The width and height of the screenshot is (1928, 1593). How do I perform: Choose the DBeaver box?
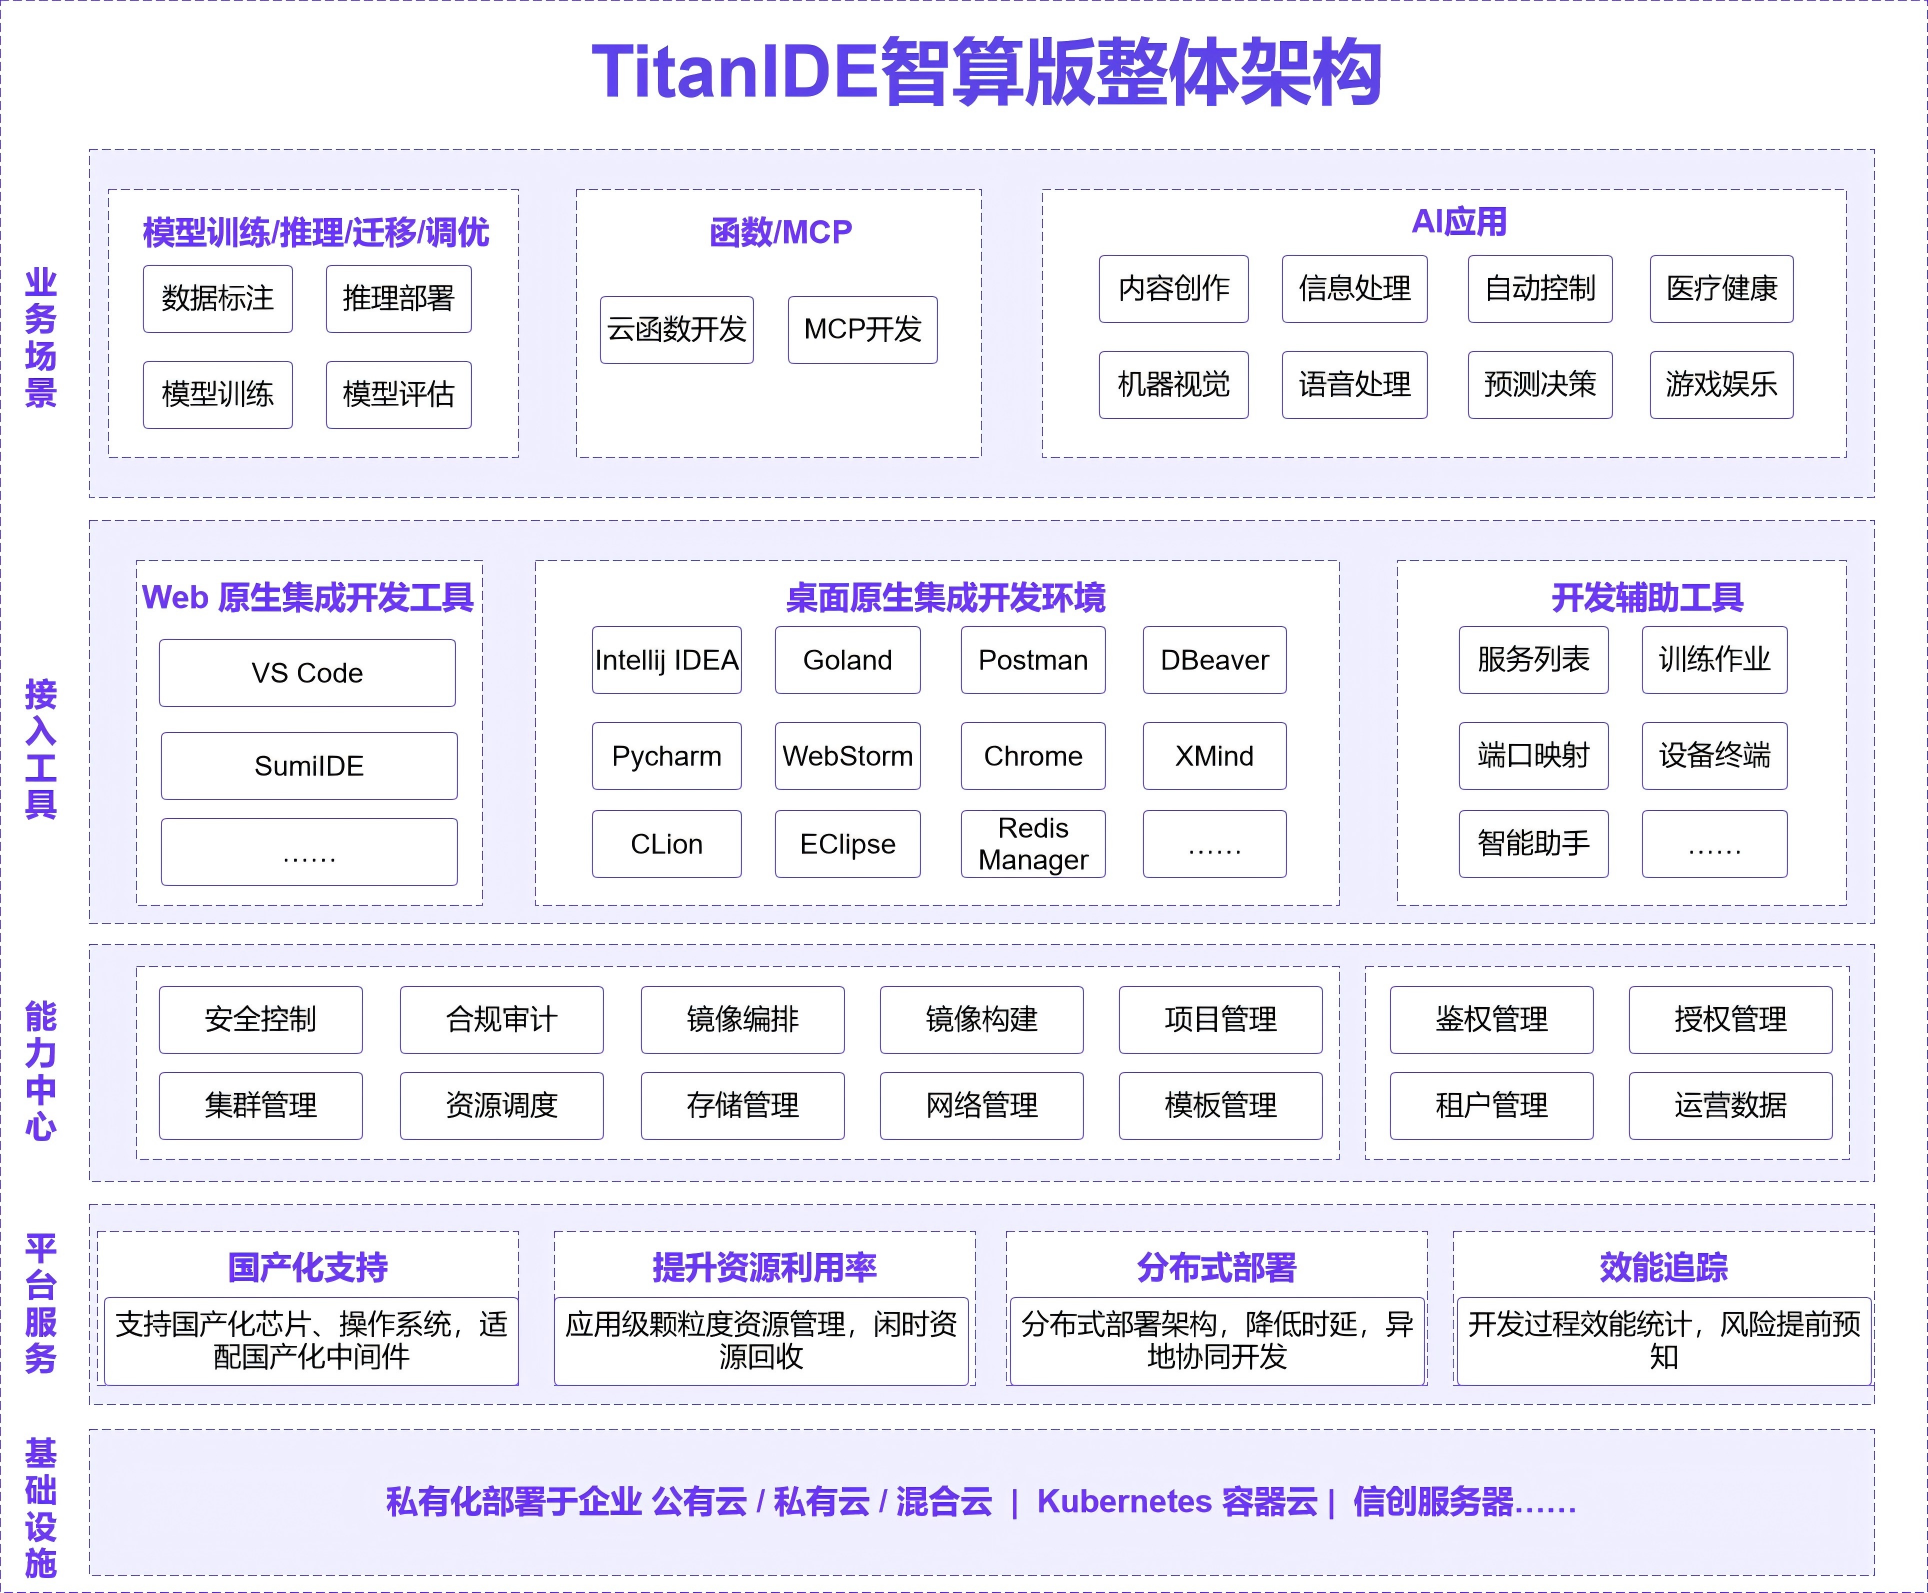click(1214, 660)
